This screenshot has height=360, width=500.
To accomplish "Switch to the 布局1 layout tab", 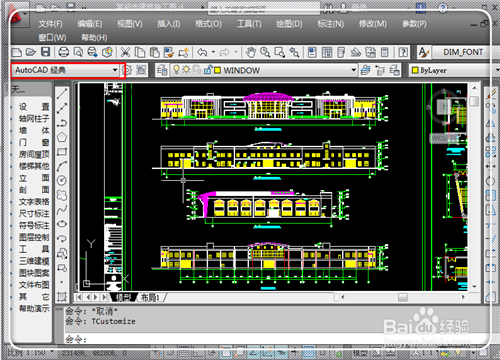I will tap(150, 297).
